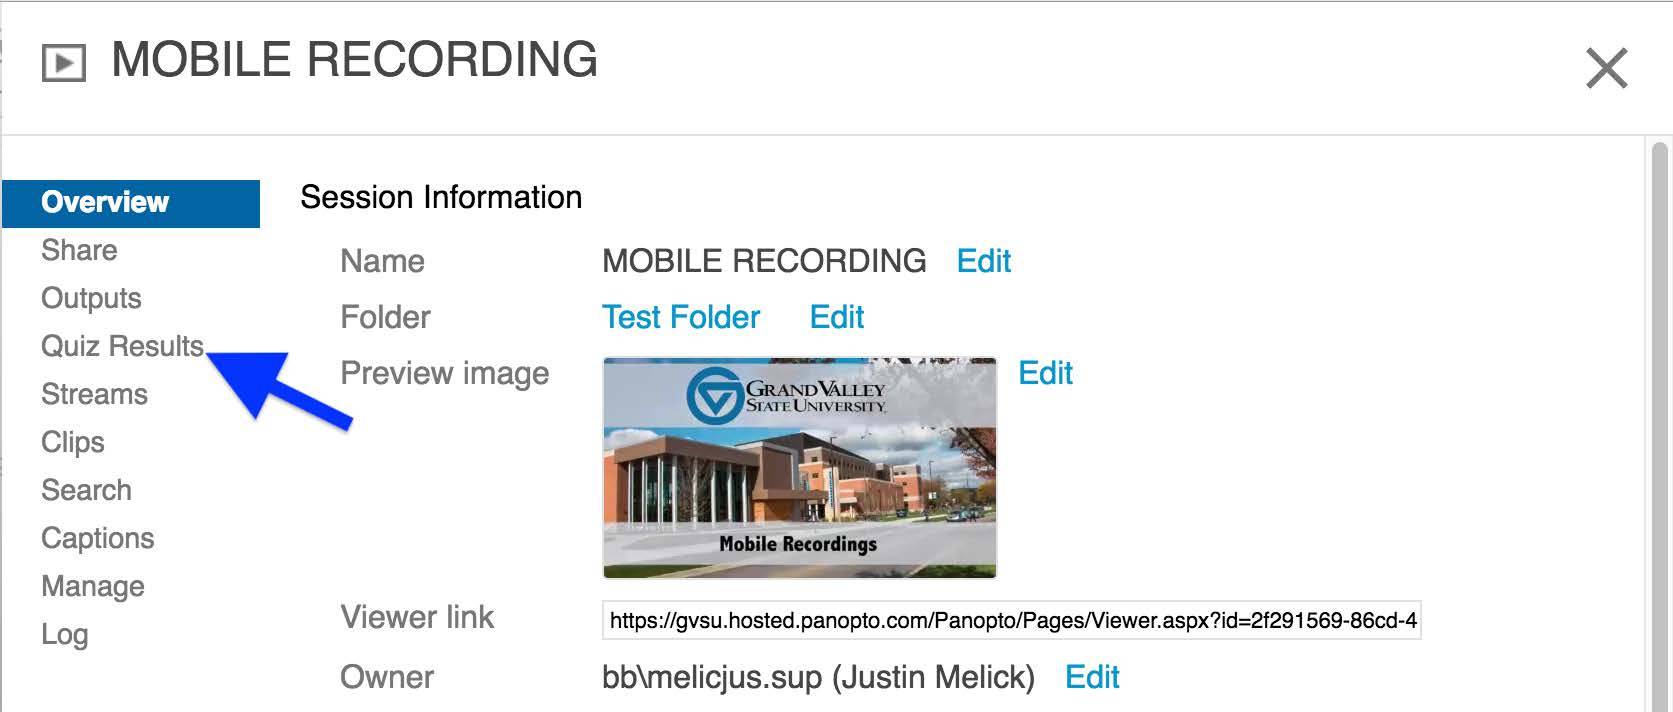Click the play icon beside the MOBILE RECORDING title

pyautogui.click(x=63, y=63)
